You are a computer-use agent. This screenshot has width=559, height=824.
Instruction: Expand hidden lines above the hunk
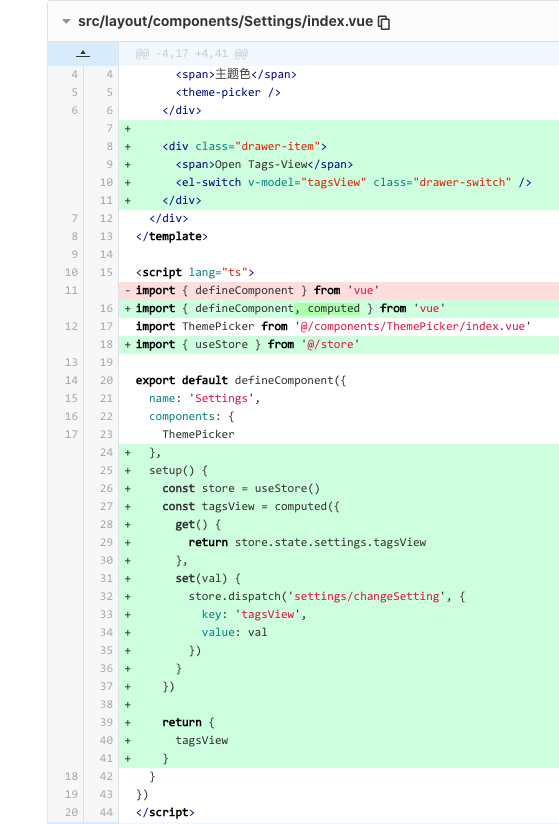[83, 54]
